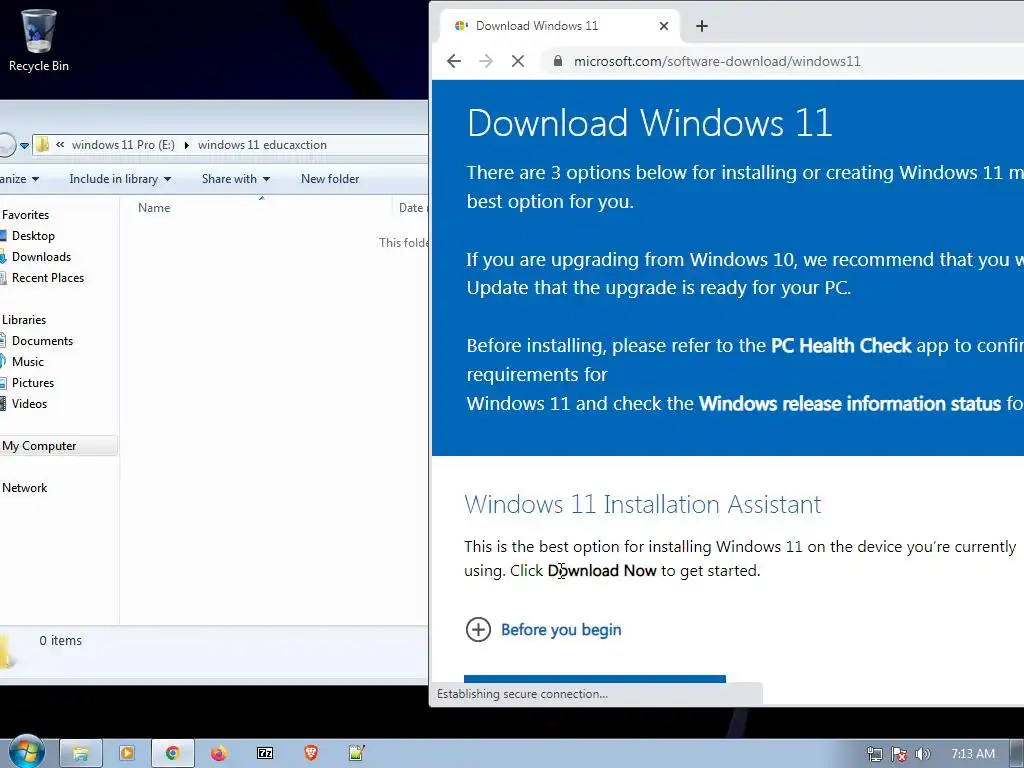Open the Organize menu in Explorer
The width and height of the screenshot is (1024, 768).
point(20,179)
